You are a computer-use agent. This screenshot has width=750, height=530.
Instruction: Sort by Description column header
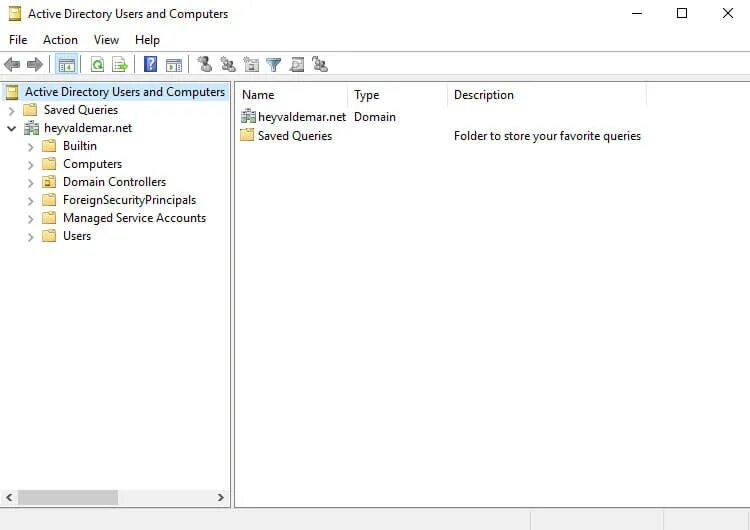point(547,95)
